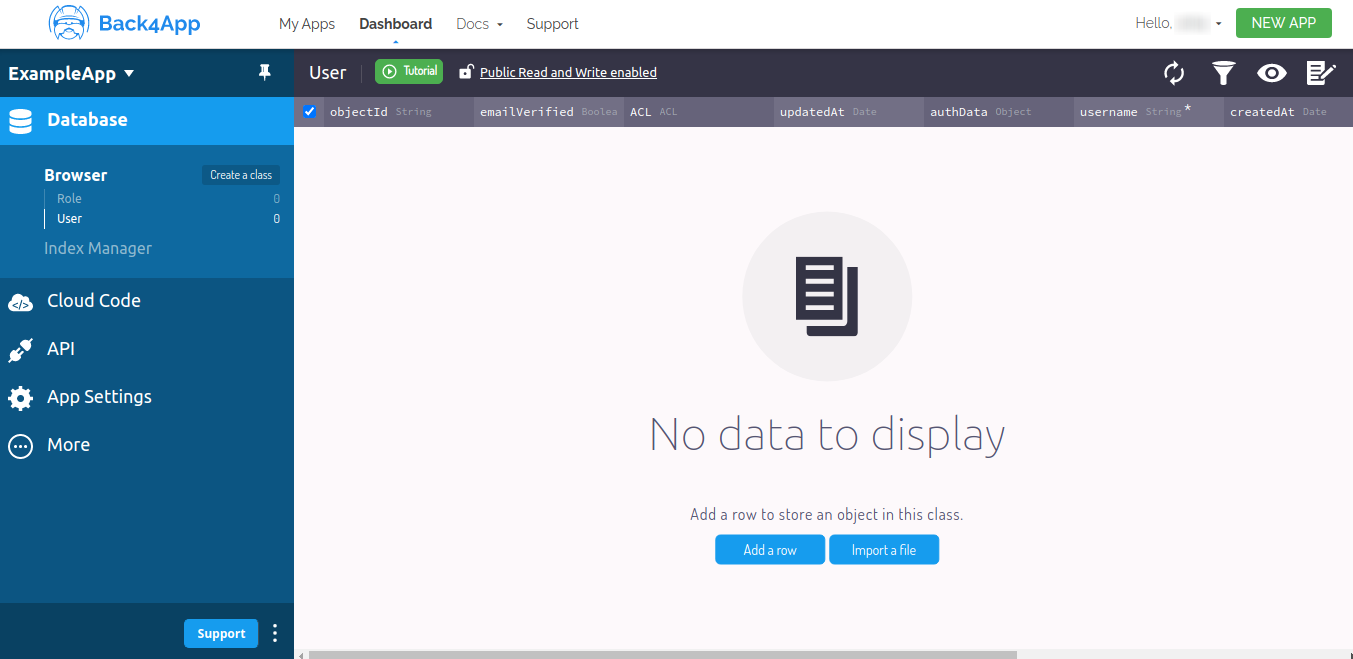Go to My Apps in top navigation

tap(307, 24)
